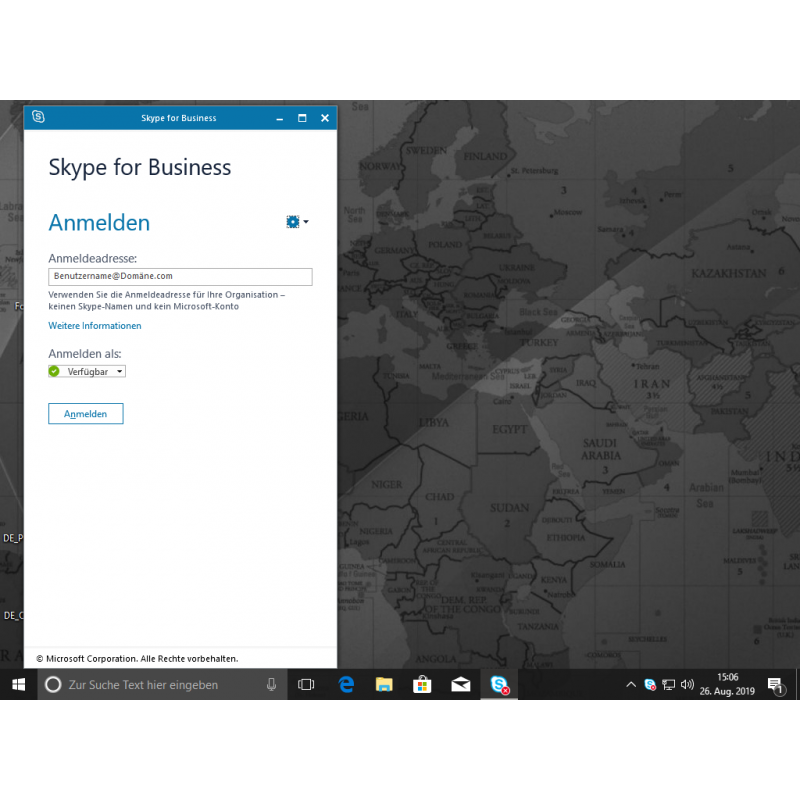This screenshot has width=800, height=800.
Task: Click the Anmeldeadresse input field
Action: tap(180, 277)
